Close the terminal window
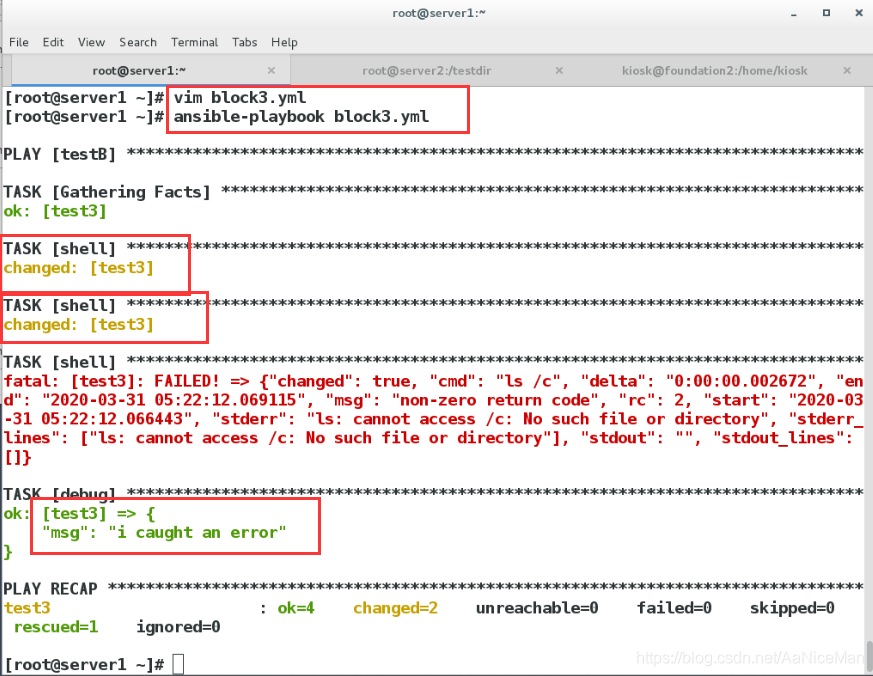This screenshot has width=873, height=676. [859, 13]
